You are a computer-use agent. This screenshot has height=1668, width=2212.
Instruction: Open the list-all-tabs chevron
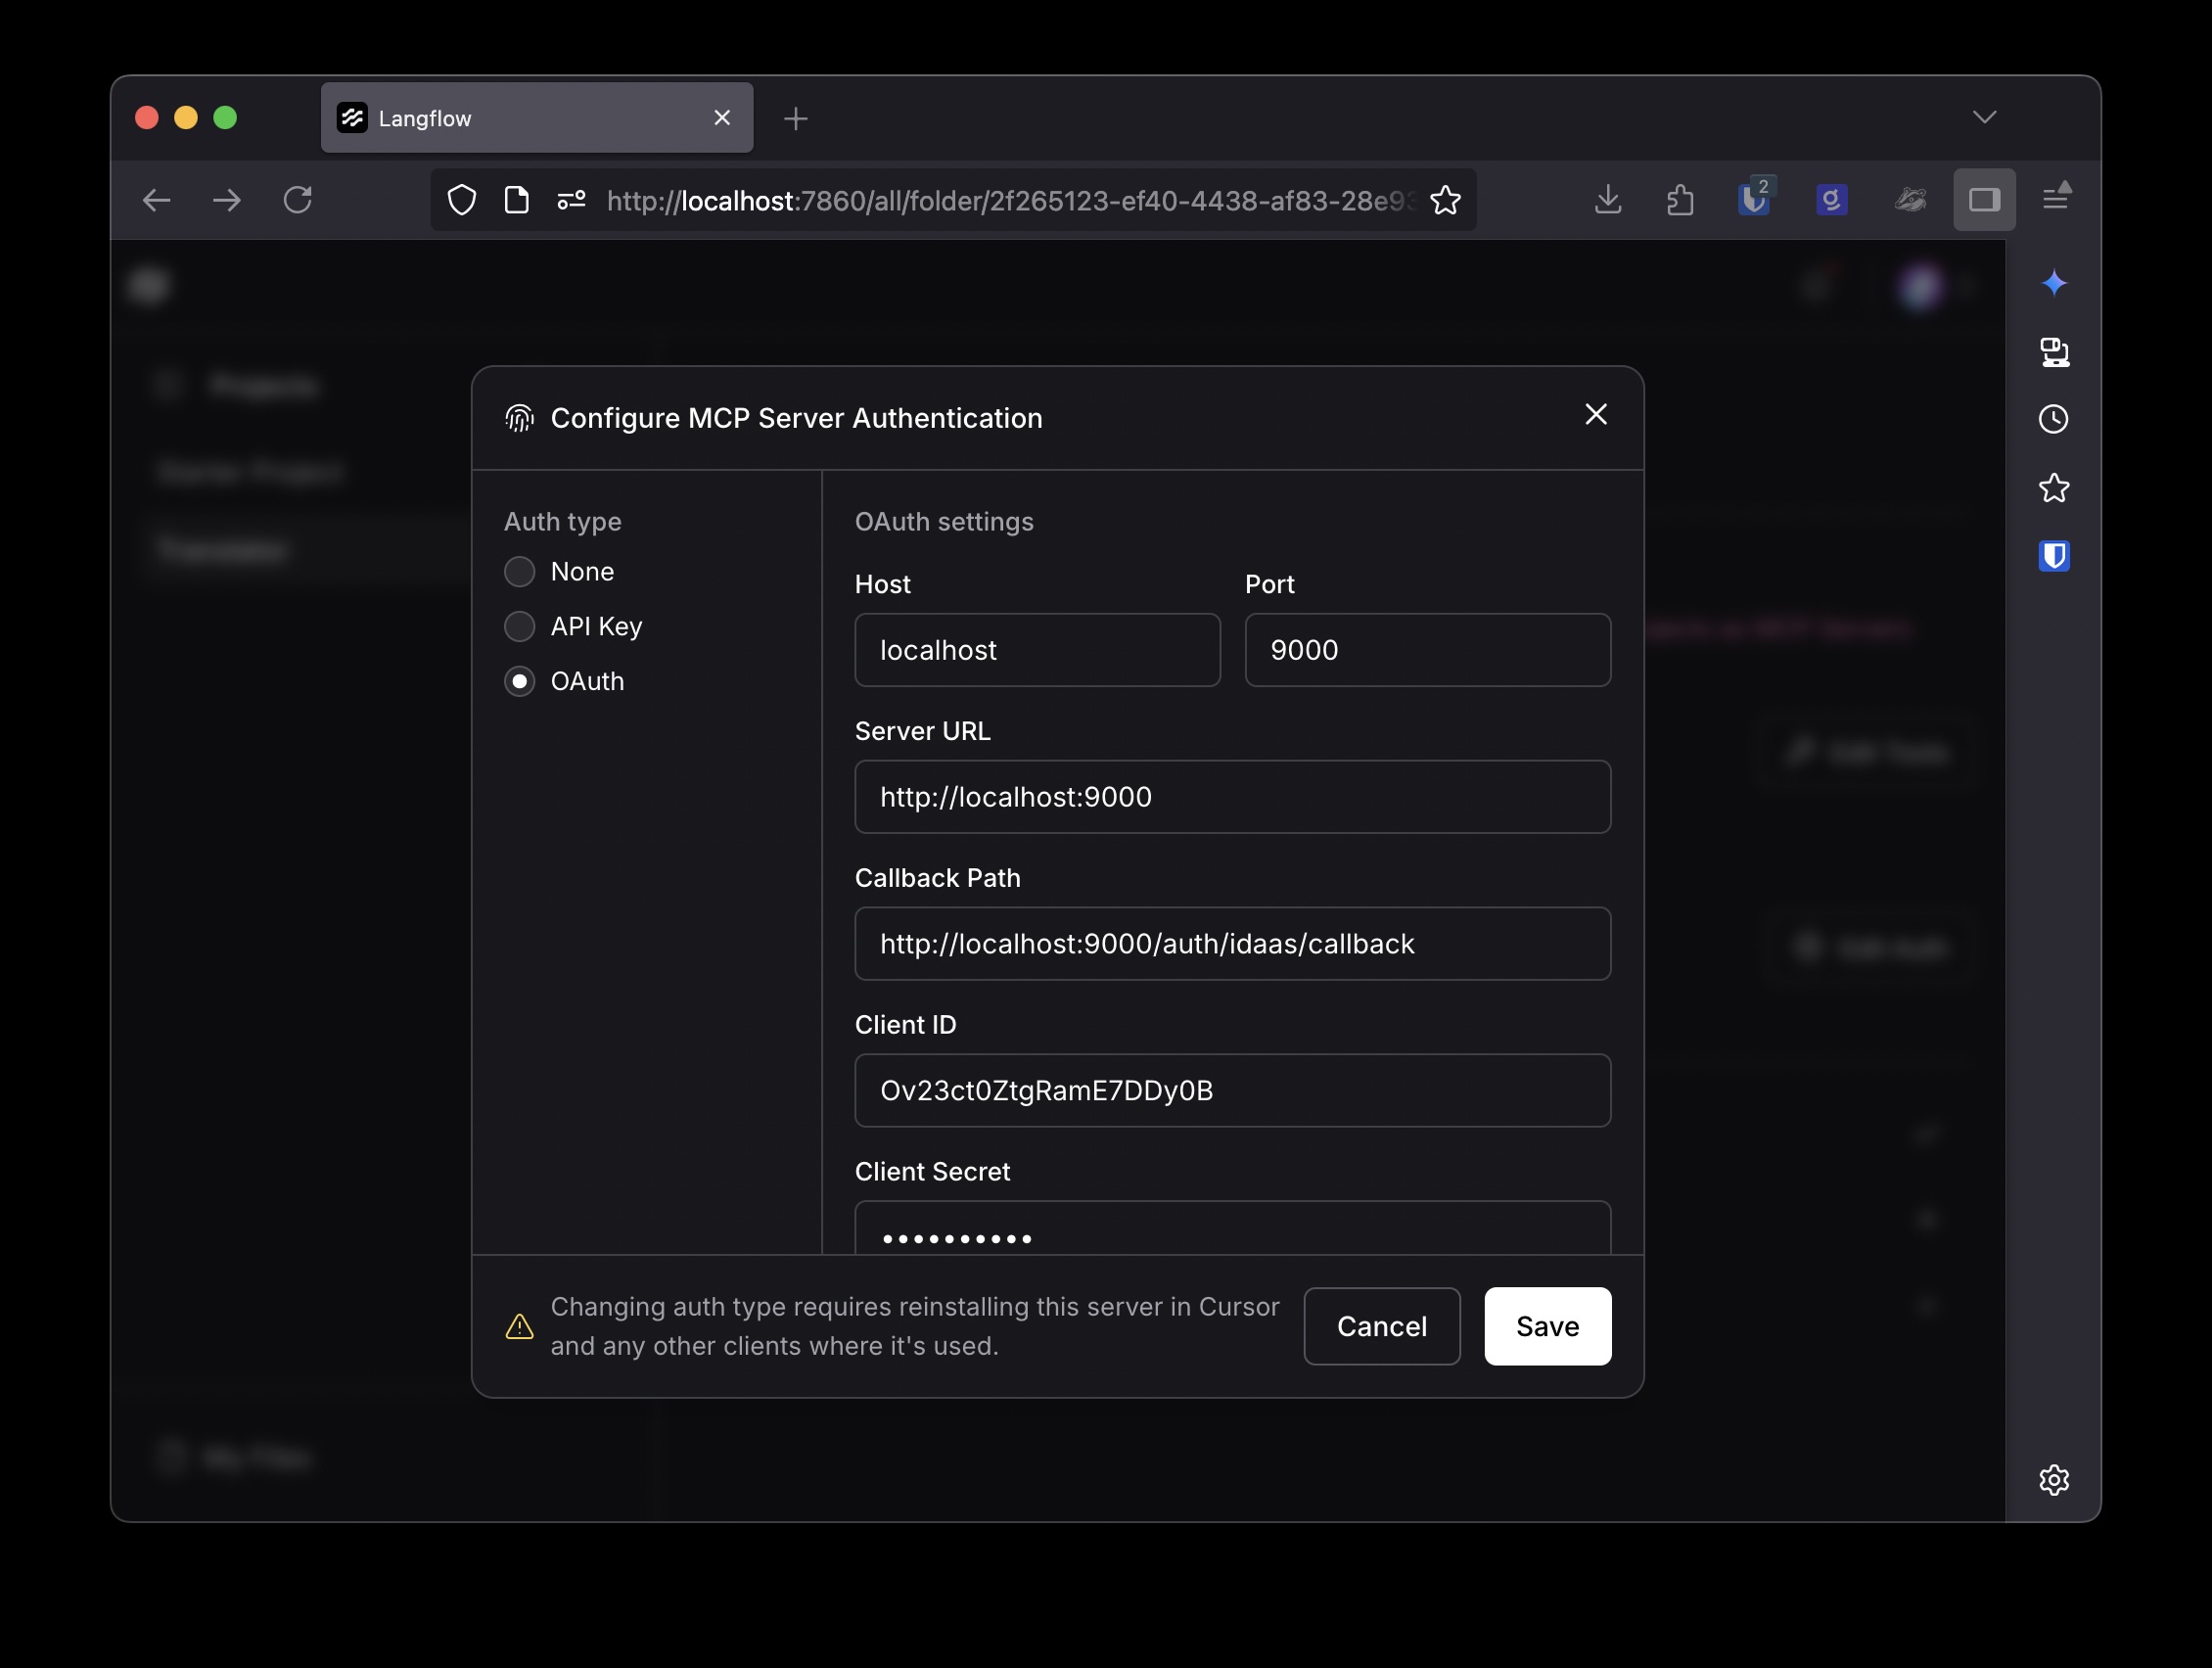pyautogui.click(x=1986, y=117)
